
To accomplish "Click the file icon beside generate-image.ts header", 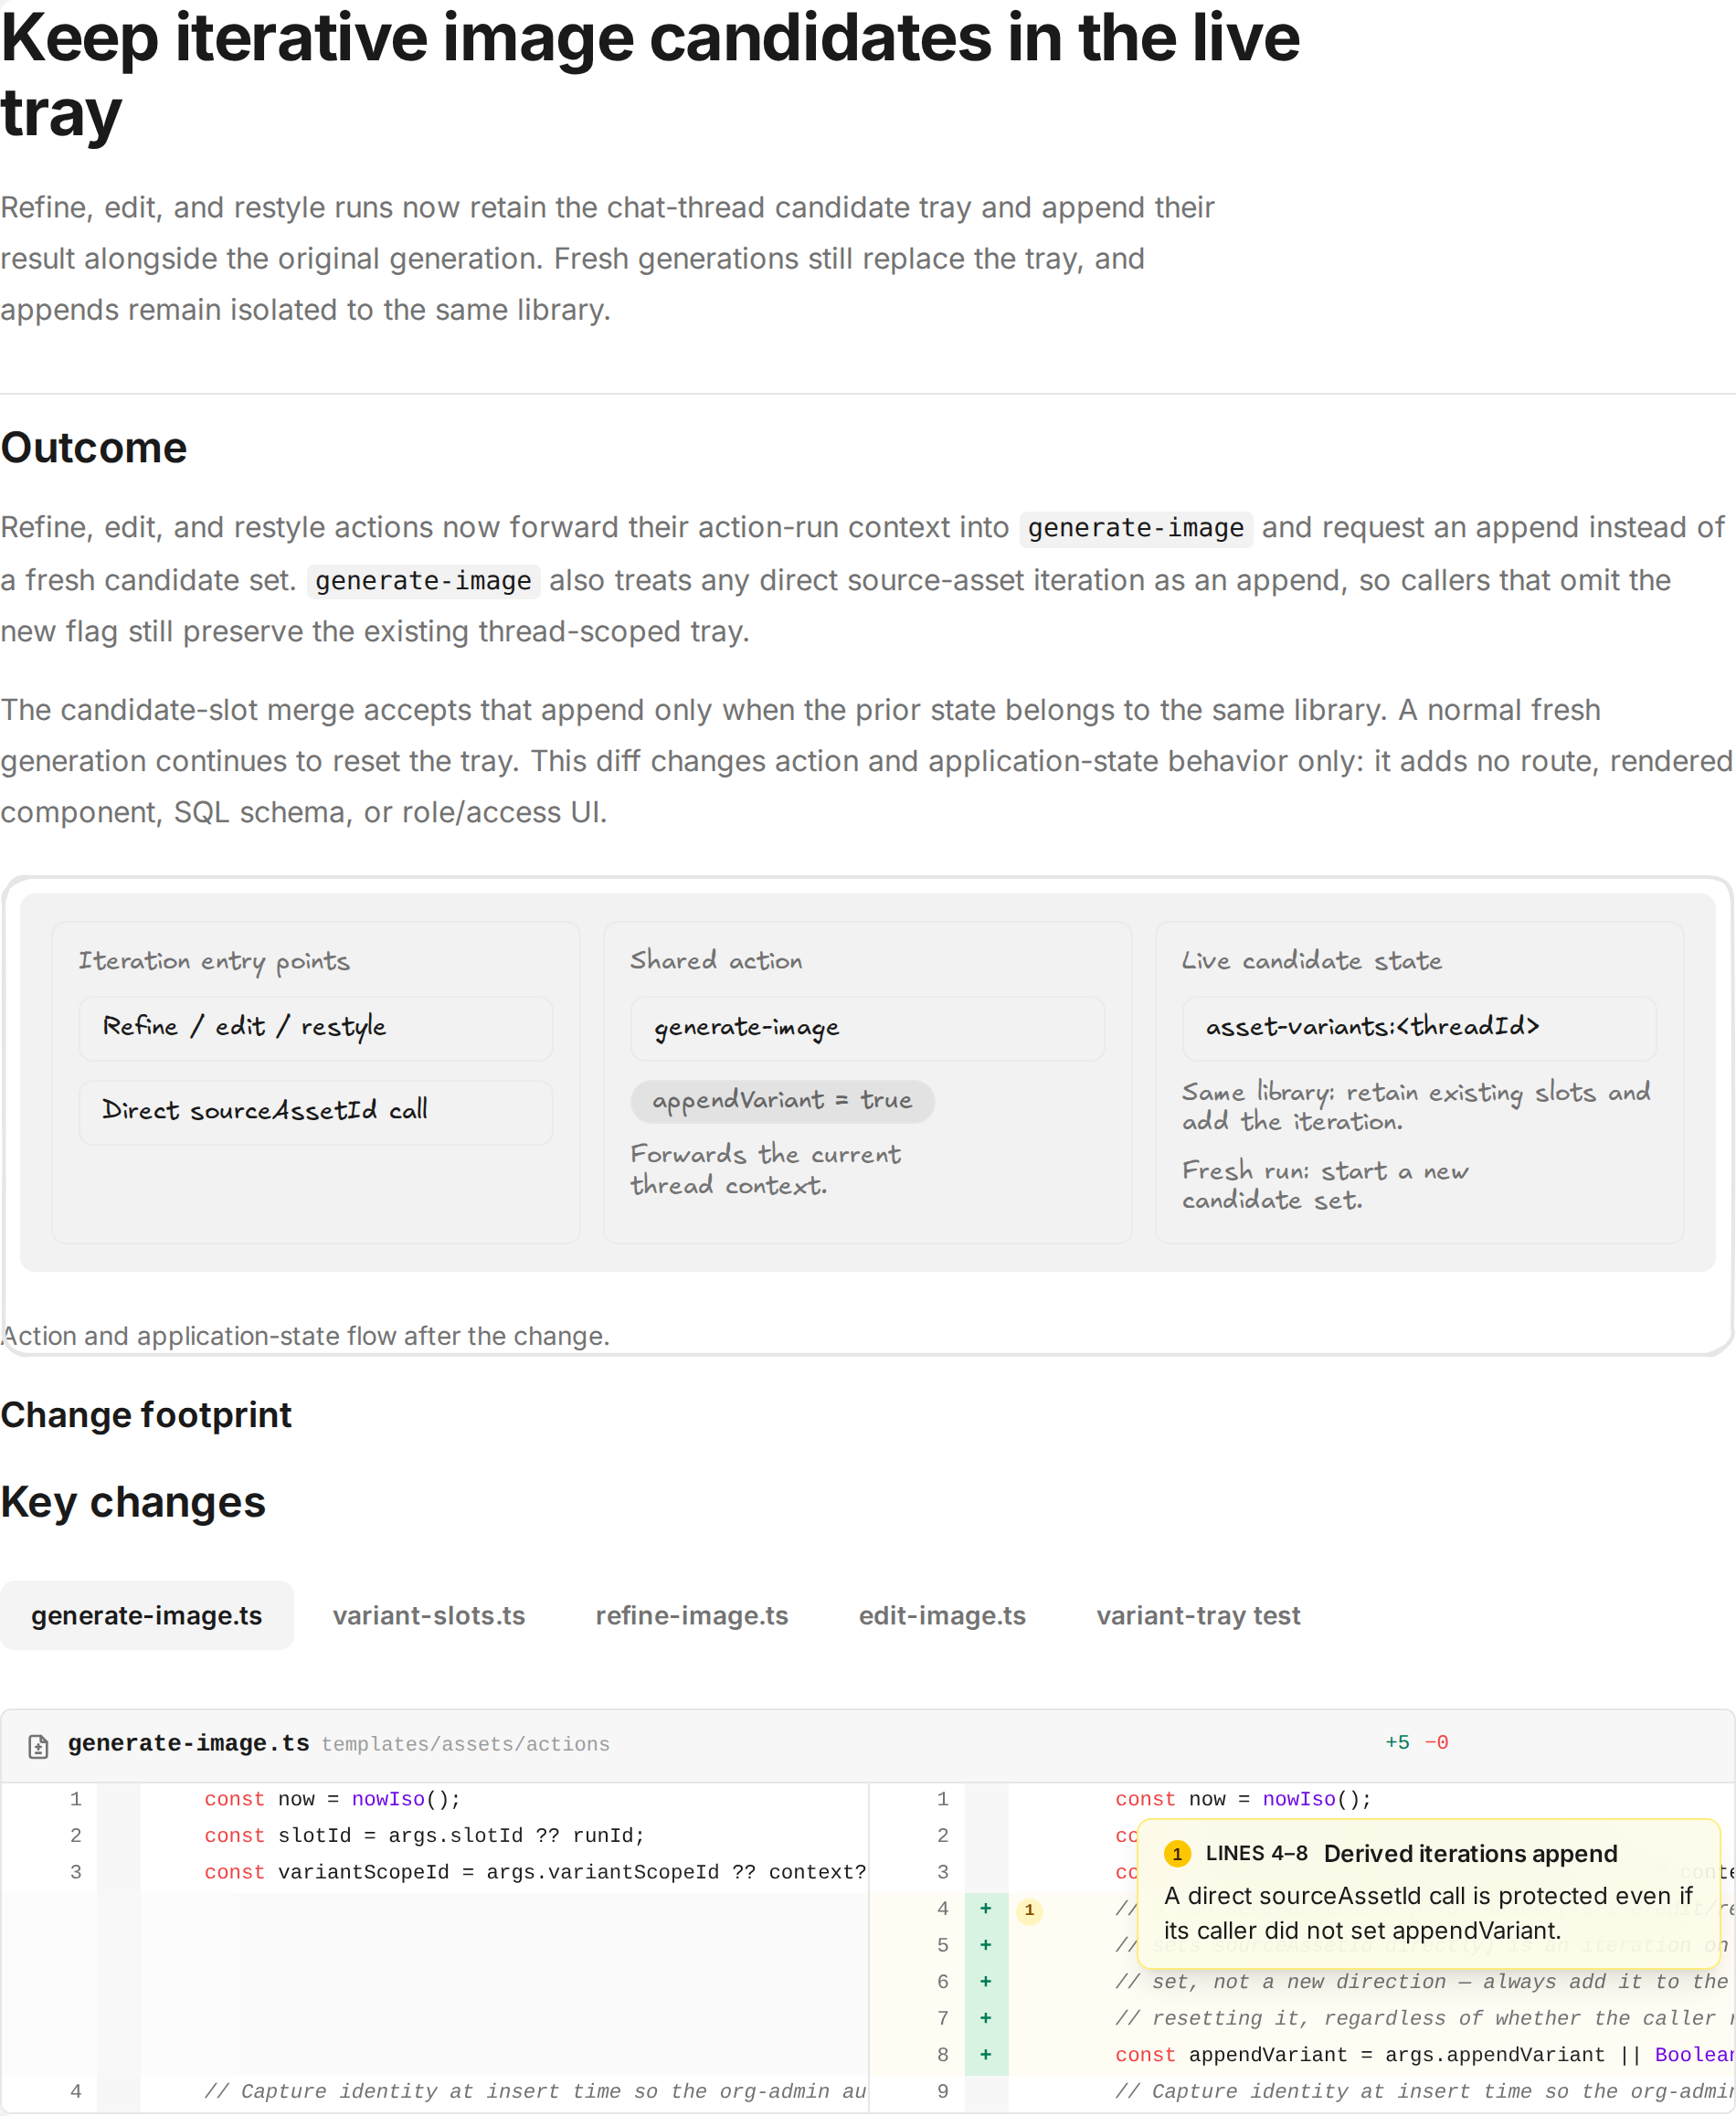I will click(x=38, y=1746).
